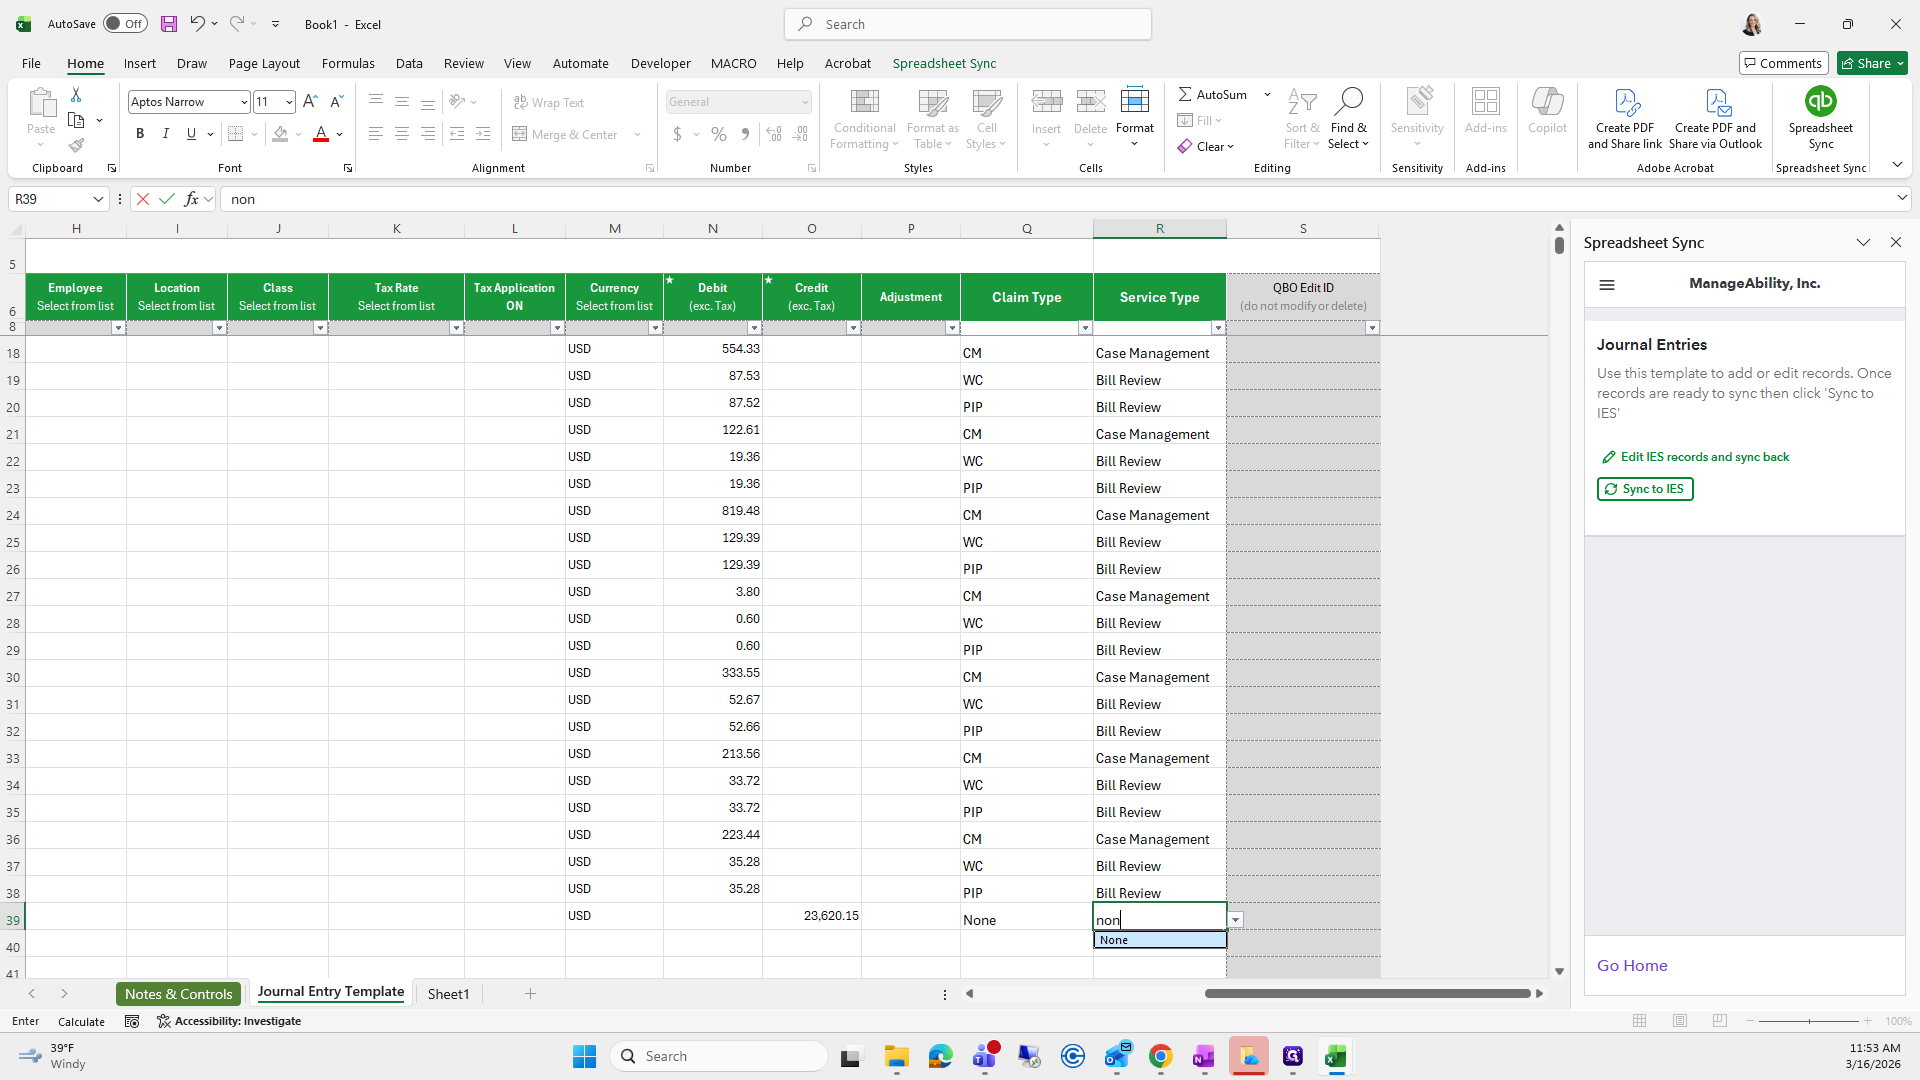The image size is (1920, 1080).
Task: Click the Save icon in title bar
Action: [168, 24]
